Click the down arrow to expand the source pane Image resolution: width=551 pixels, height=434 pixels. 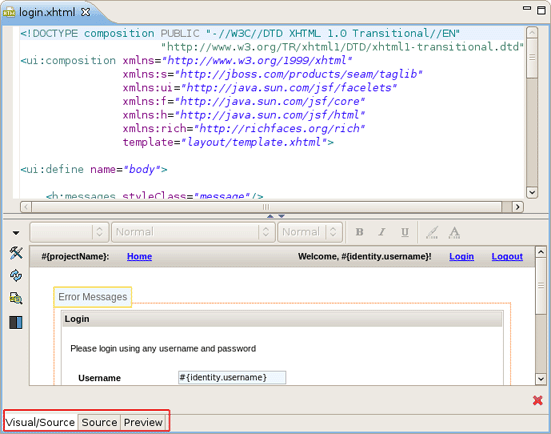(x=281, y=216)
